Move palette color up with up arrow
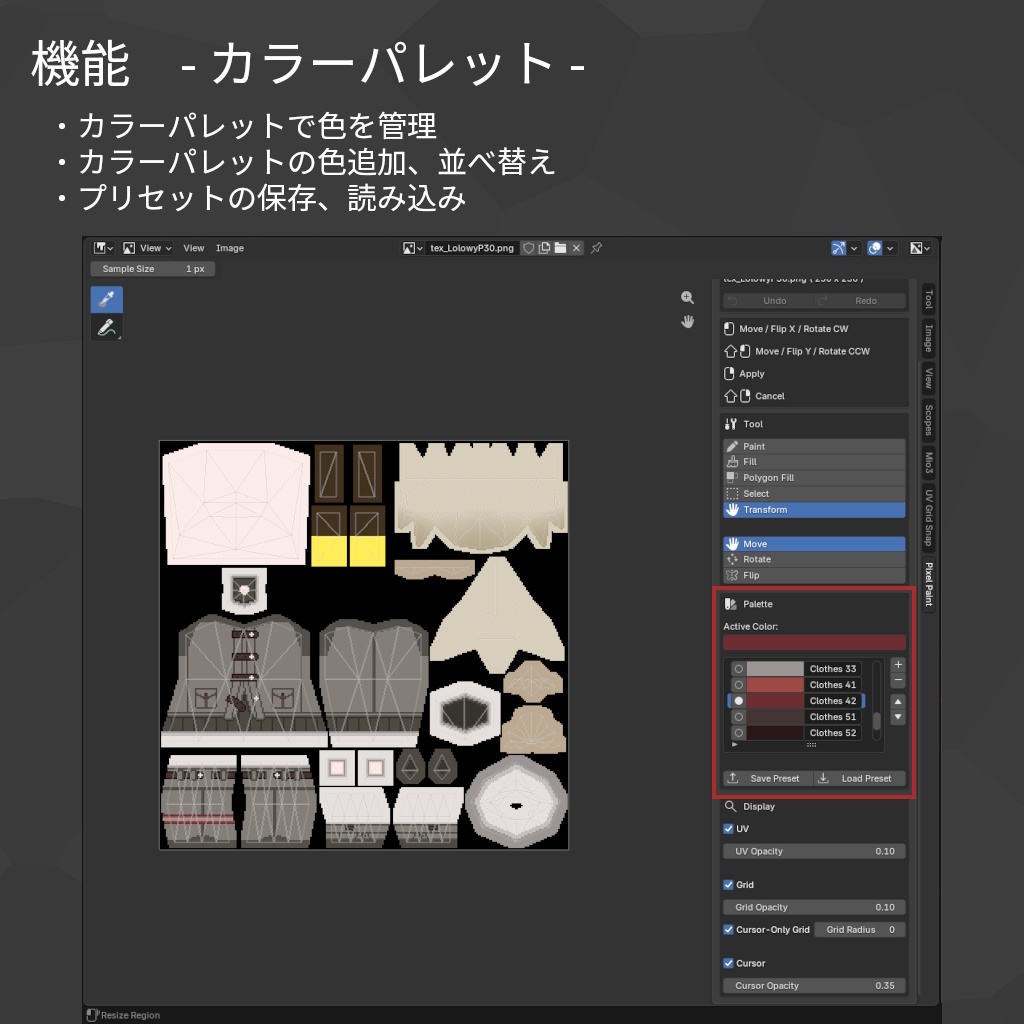The image size is (1024, 1024). 898,701
